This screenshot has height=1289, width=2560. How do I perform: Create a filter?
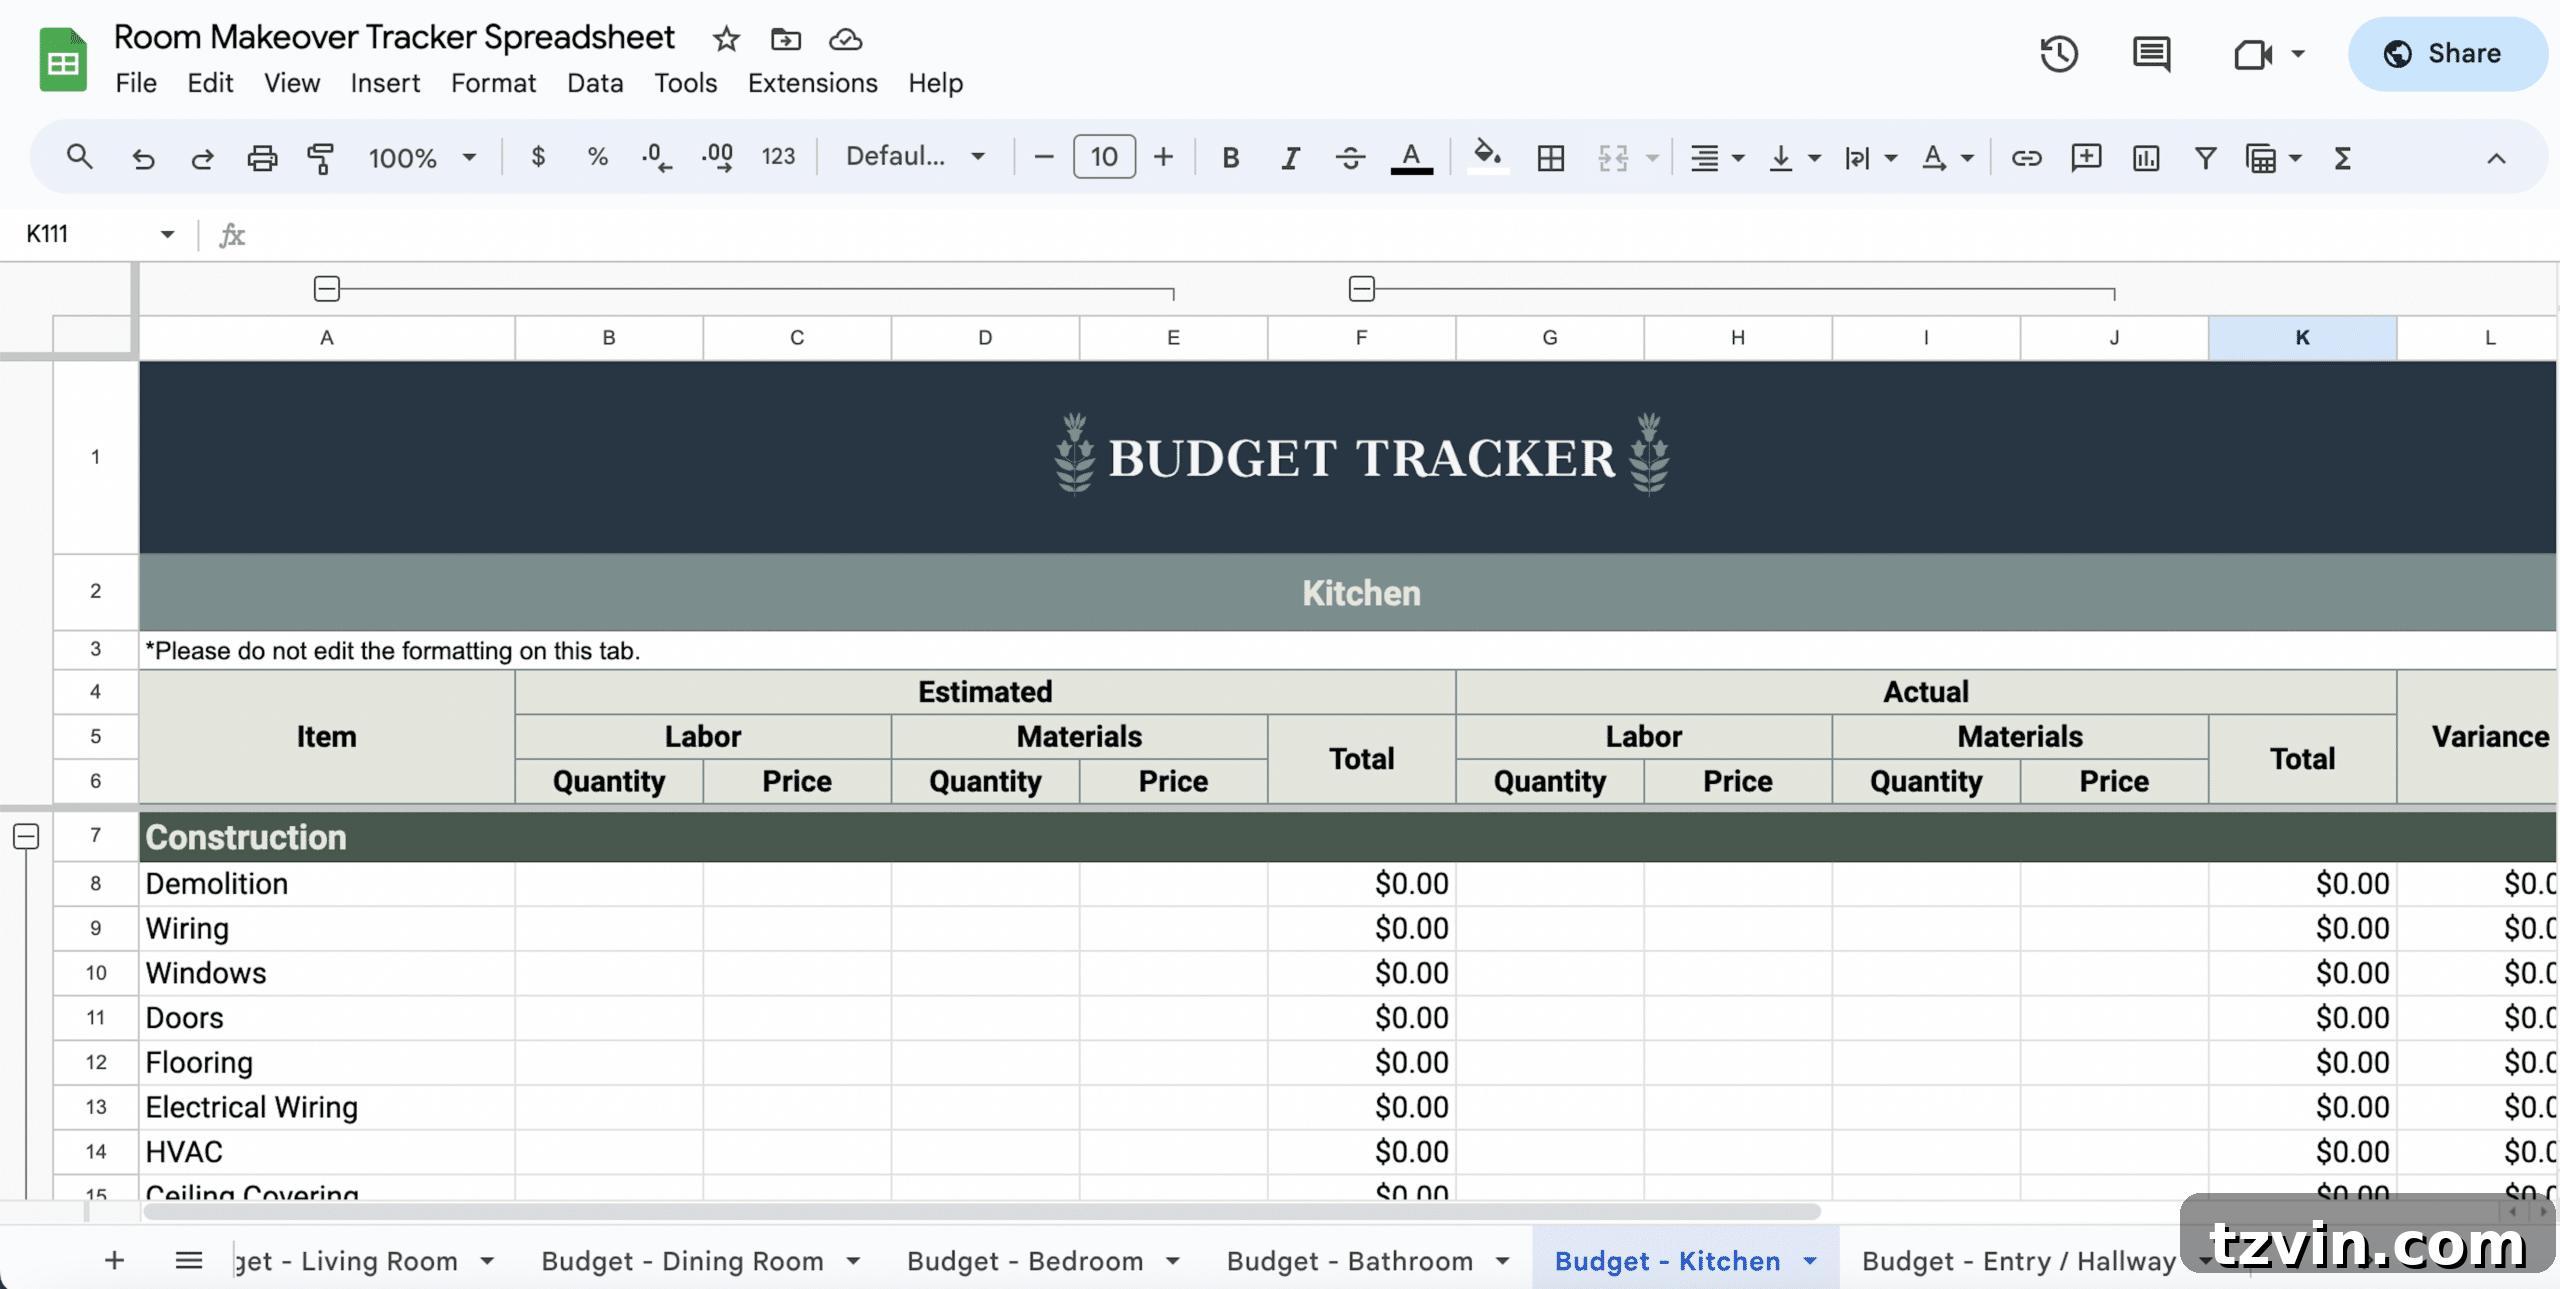2205,158
